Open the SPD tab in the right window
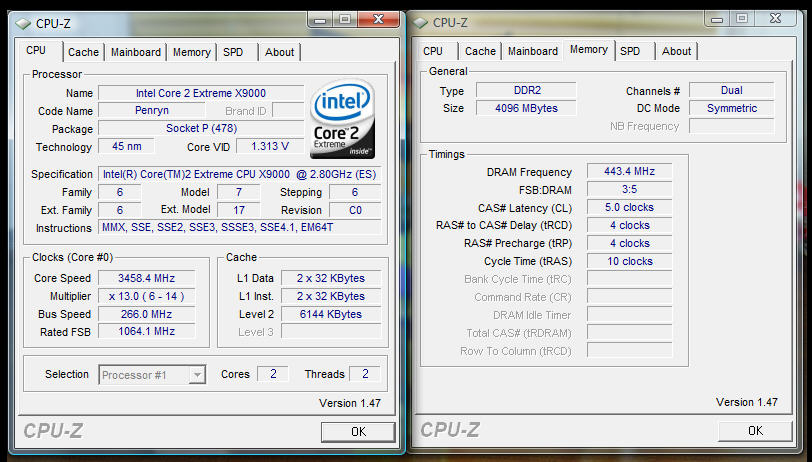 click(x=630, y=51)
